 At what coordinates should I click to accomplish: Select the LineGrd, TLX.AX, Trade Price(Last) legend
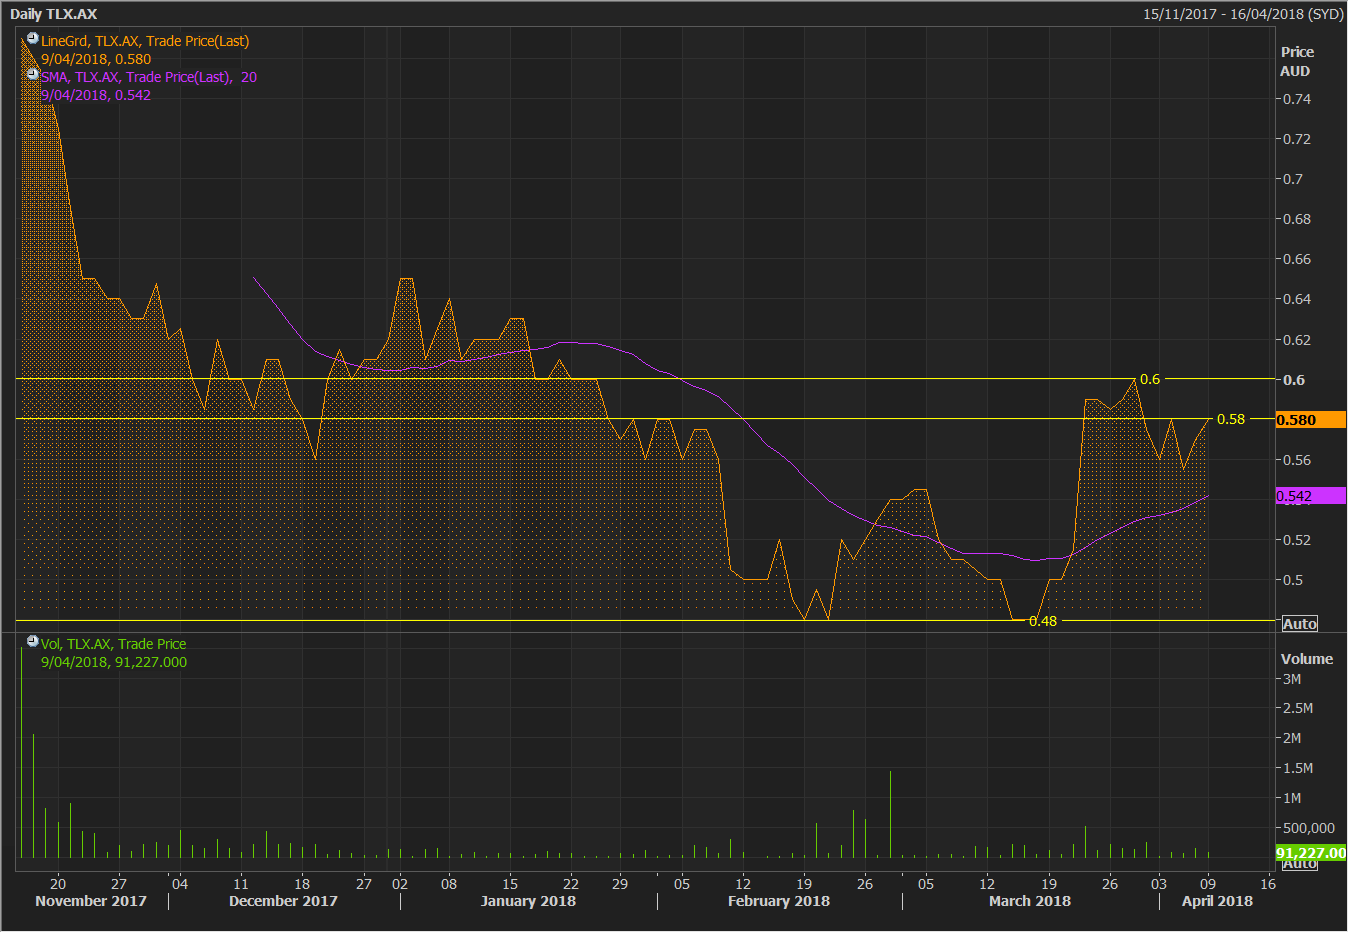(x=145, y=41)
